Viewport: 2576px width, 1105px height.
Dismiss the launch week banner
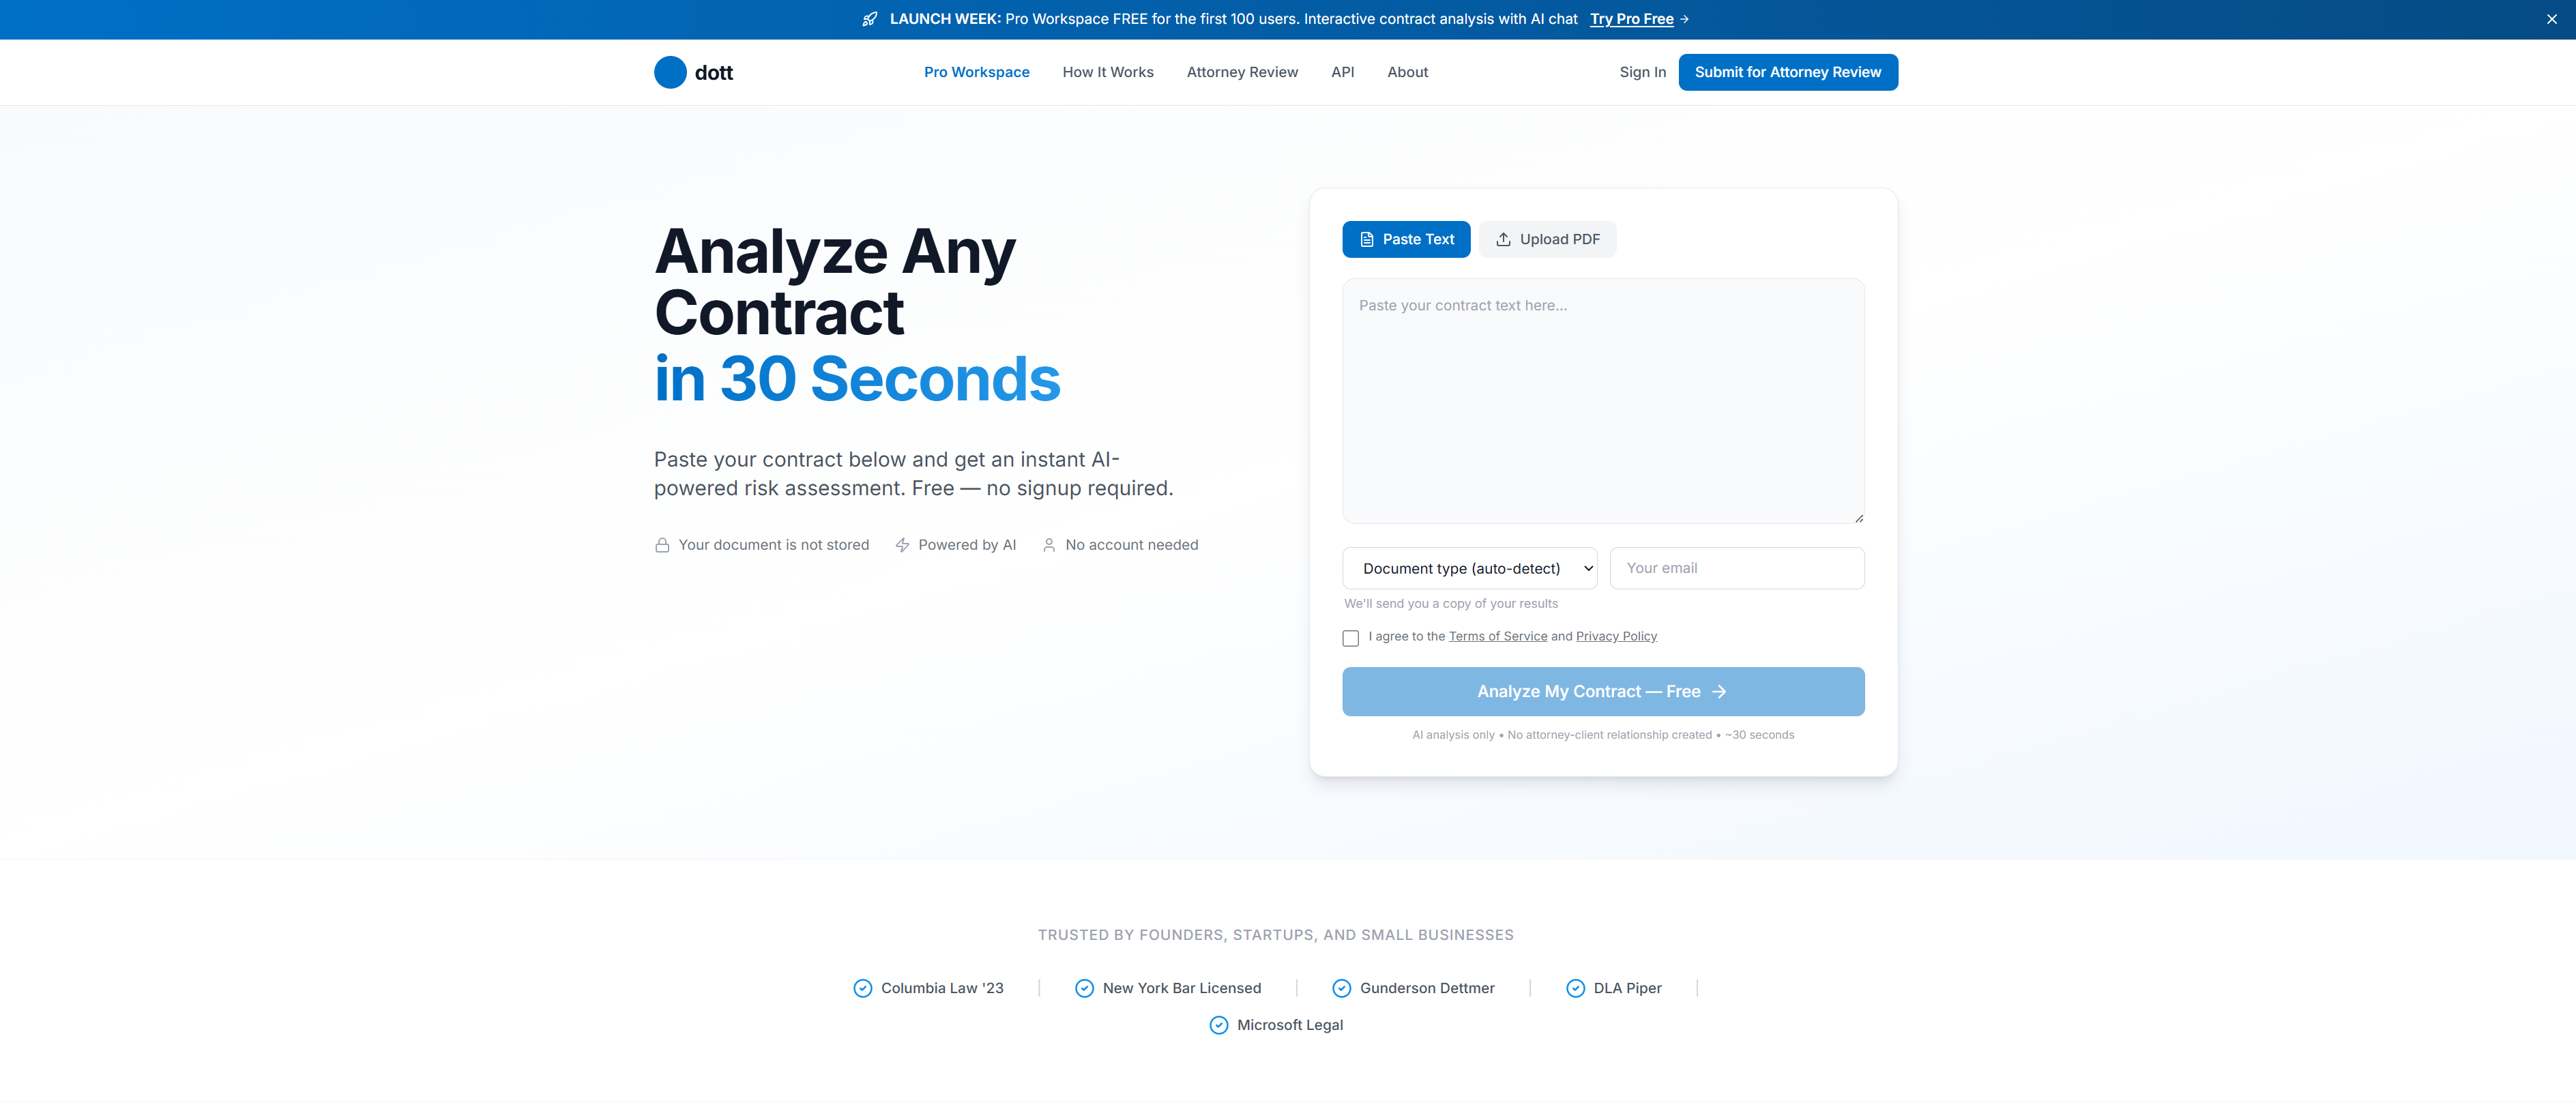(x=2551, y=19)
